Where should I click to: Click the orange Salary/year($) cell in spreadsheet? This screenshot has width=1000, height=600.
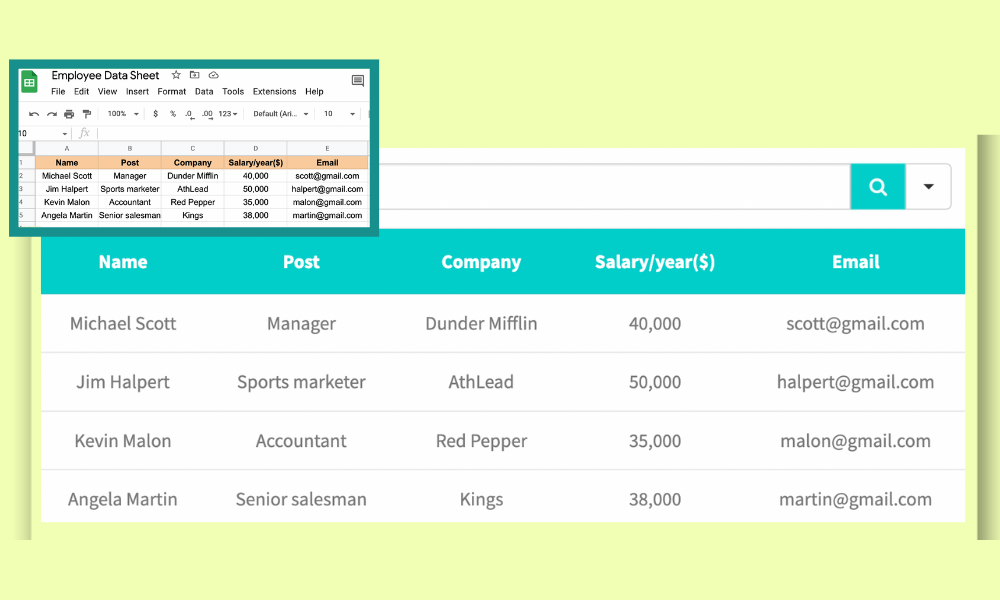256,163
